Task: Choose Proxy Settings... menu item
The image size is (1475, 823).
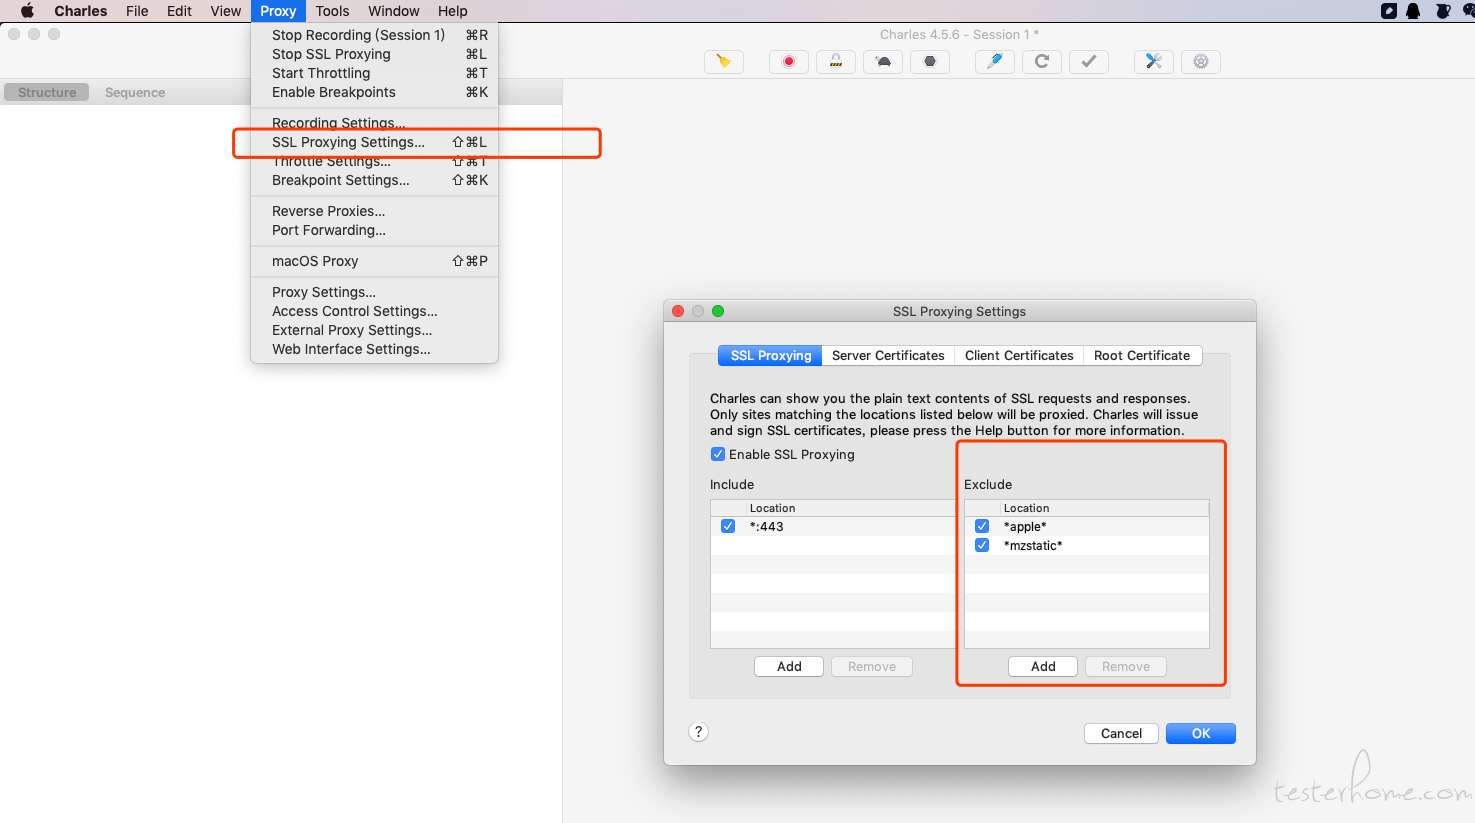Action: click(x=374, y=292)
